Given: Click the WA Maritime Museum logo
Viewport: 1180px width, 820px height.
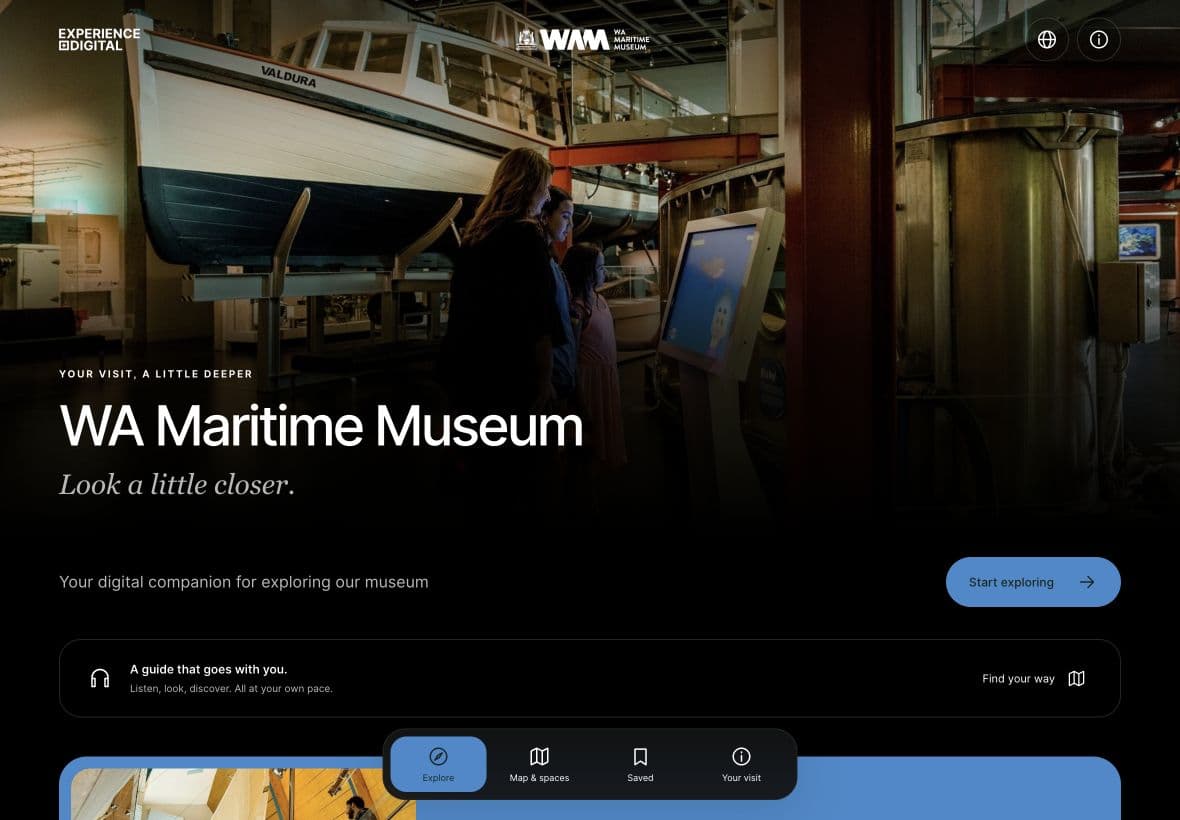Looking at the screenshot, I should coord(582,39).
